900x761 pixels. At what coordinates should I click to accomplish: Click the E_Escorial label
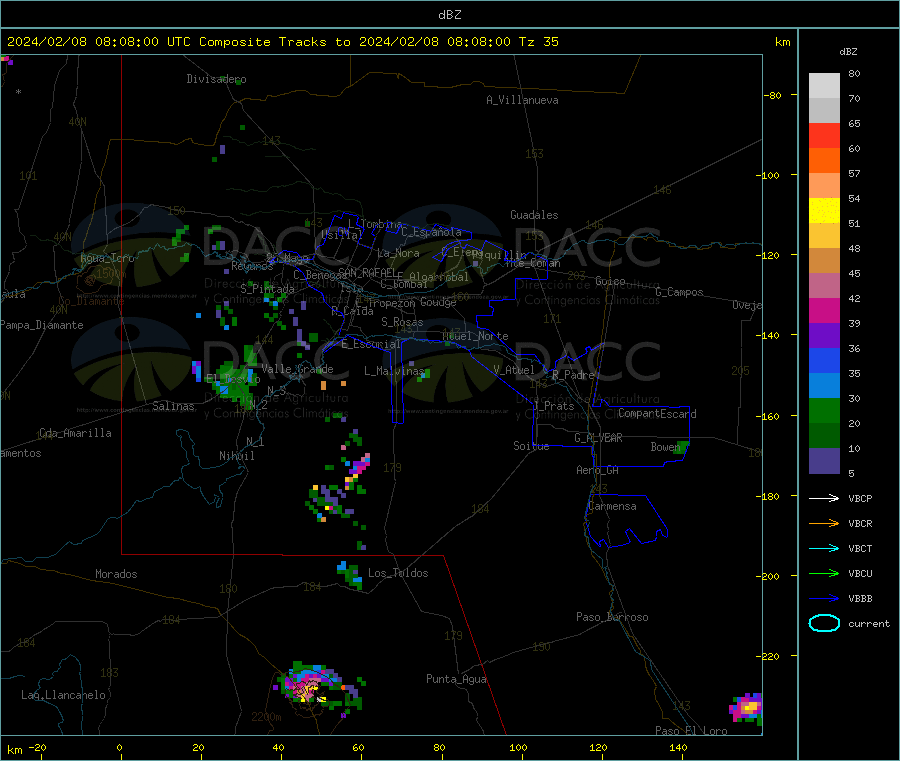(370, 344)
